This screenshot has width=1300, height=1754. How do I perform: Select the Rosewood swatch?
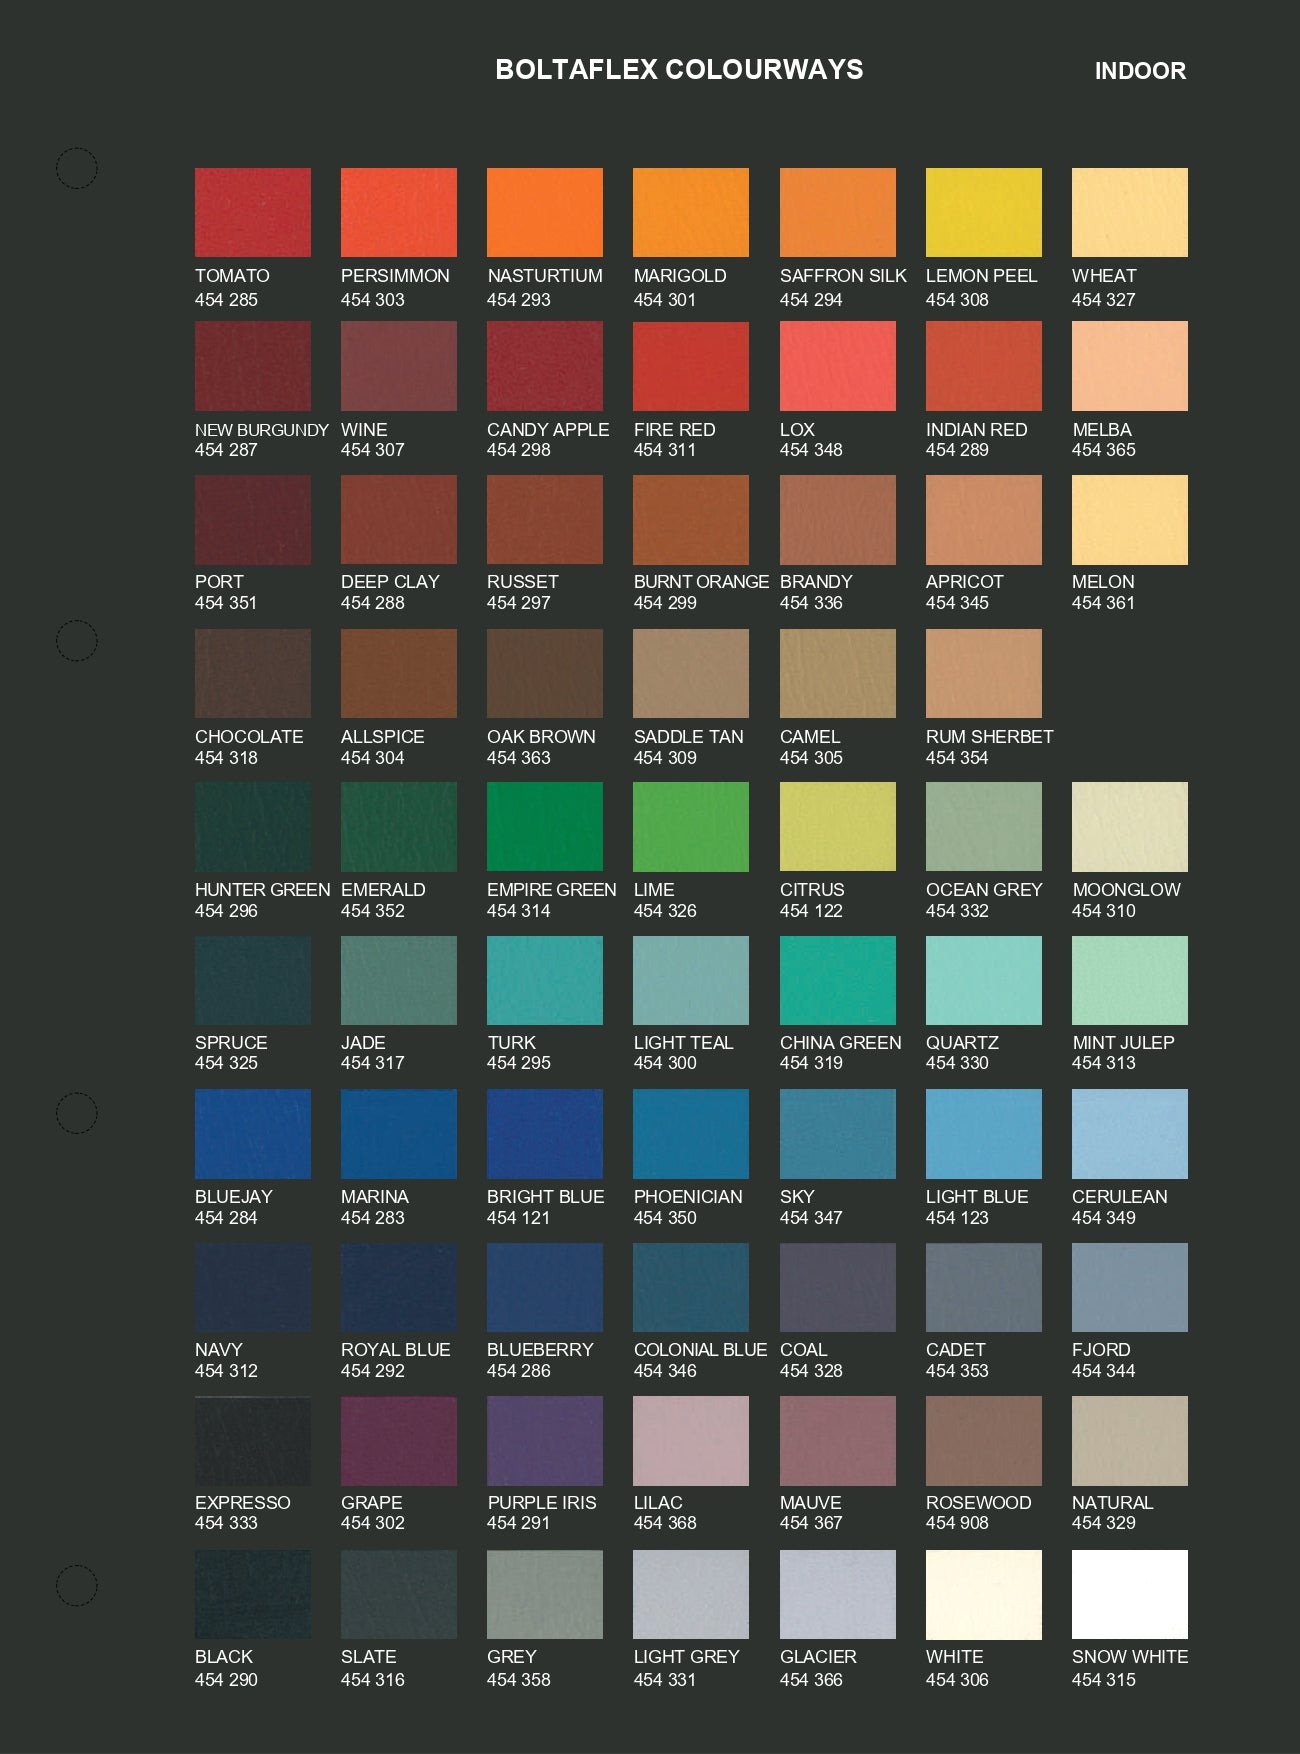984,1441
